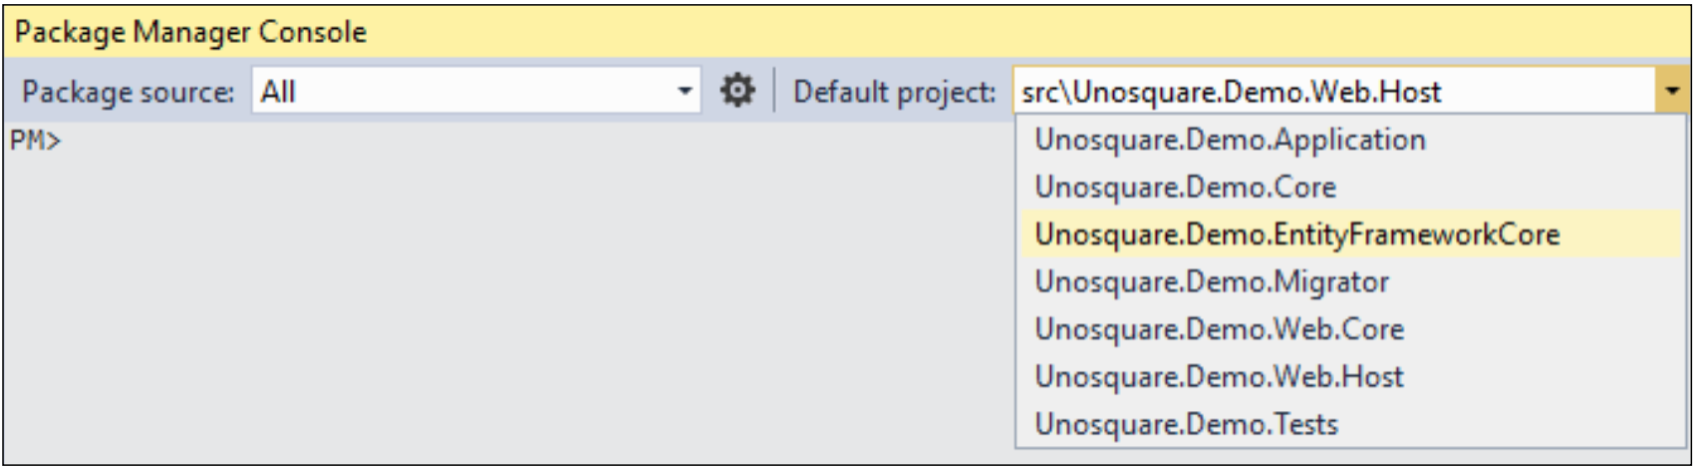Click the Default project label
1698x472 pixels.
point(894,92)
